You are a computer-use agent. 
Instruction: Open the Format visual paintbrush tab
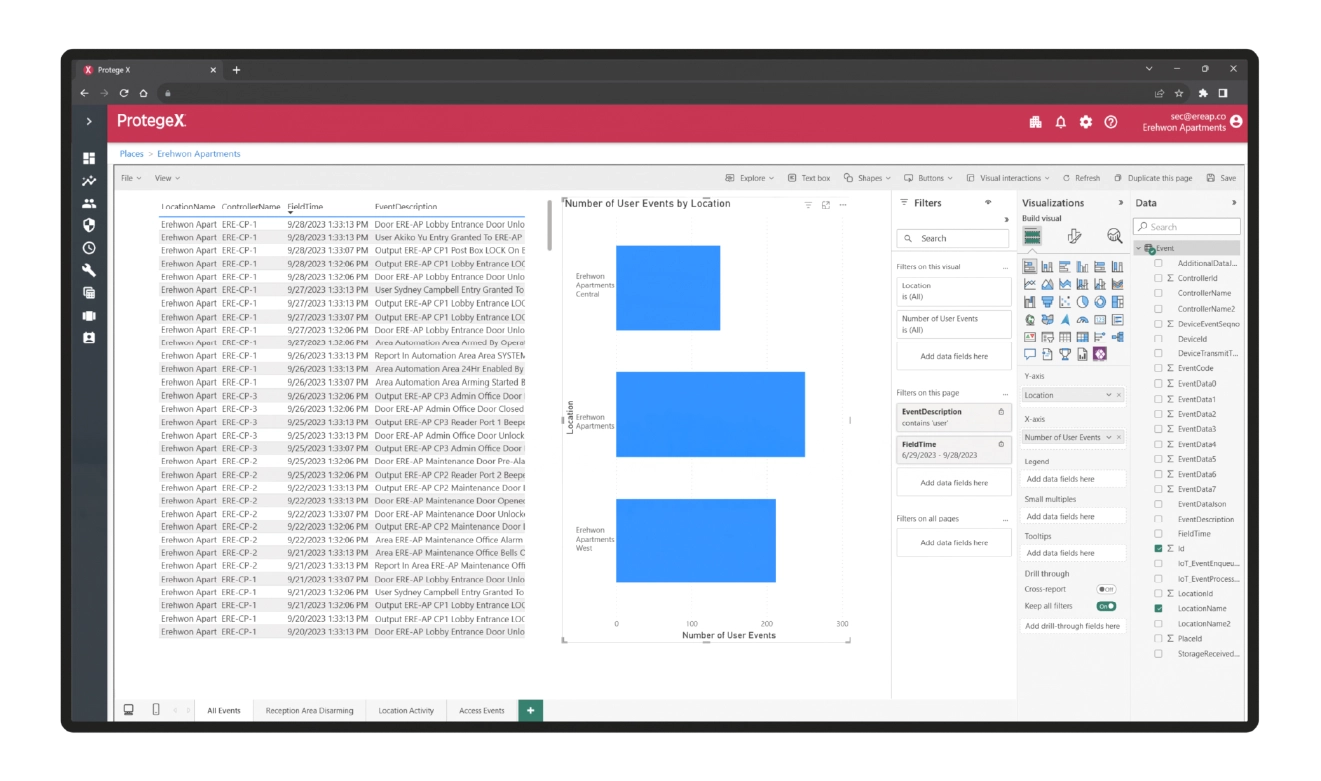1074,236
